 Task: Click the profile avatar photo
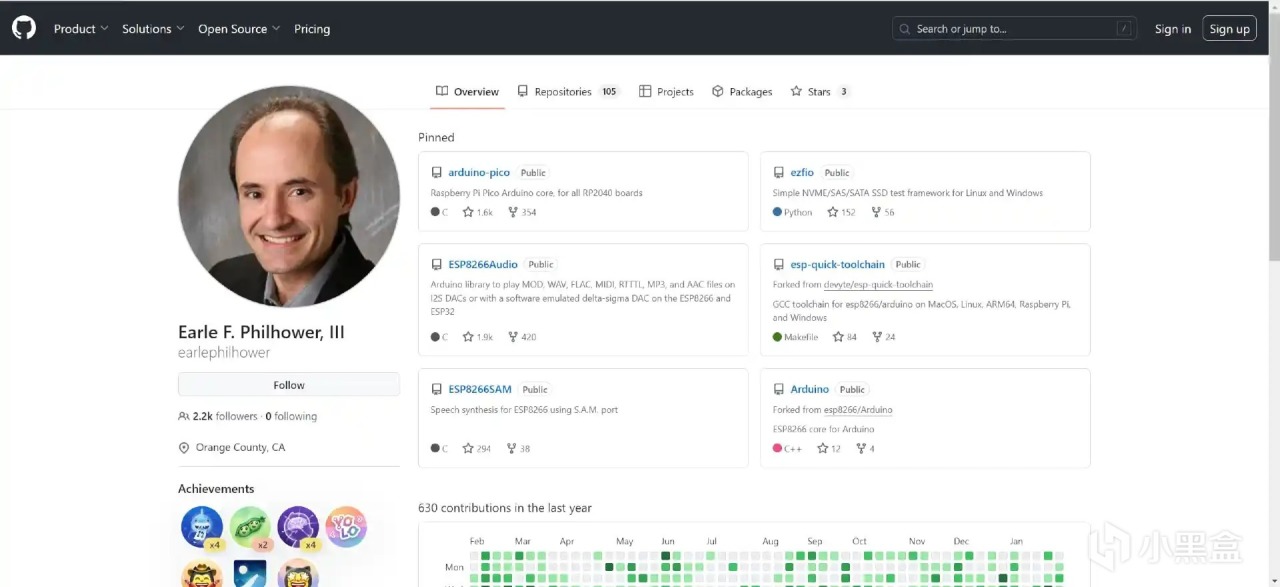point(289,196)
